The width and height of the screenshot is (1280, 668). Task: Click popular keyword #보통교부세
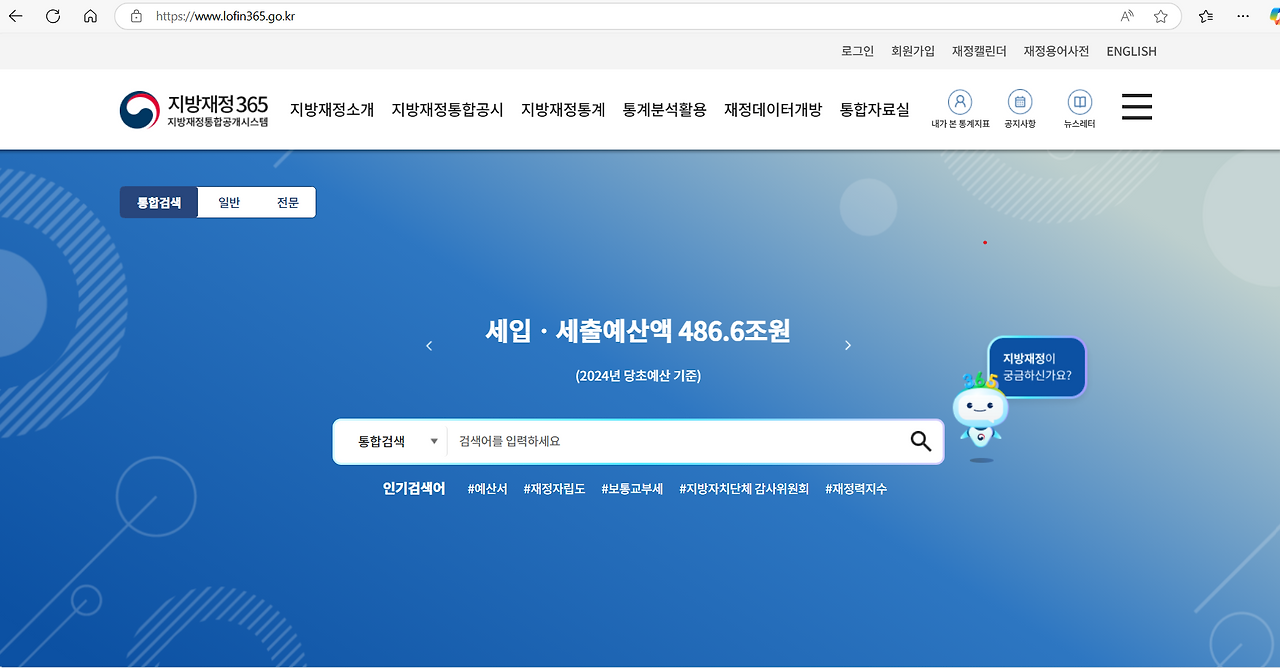click(632, 489)
